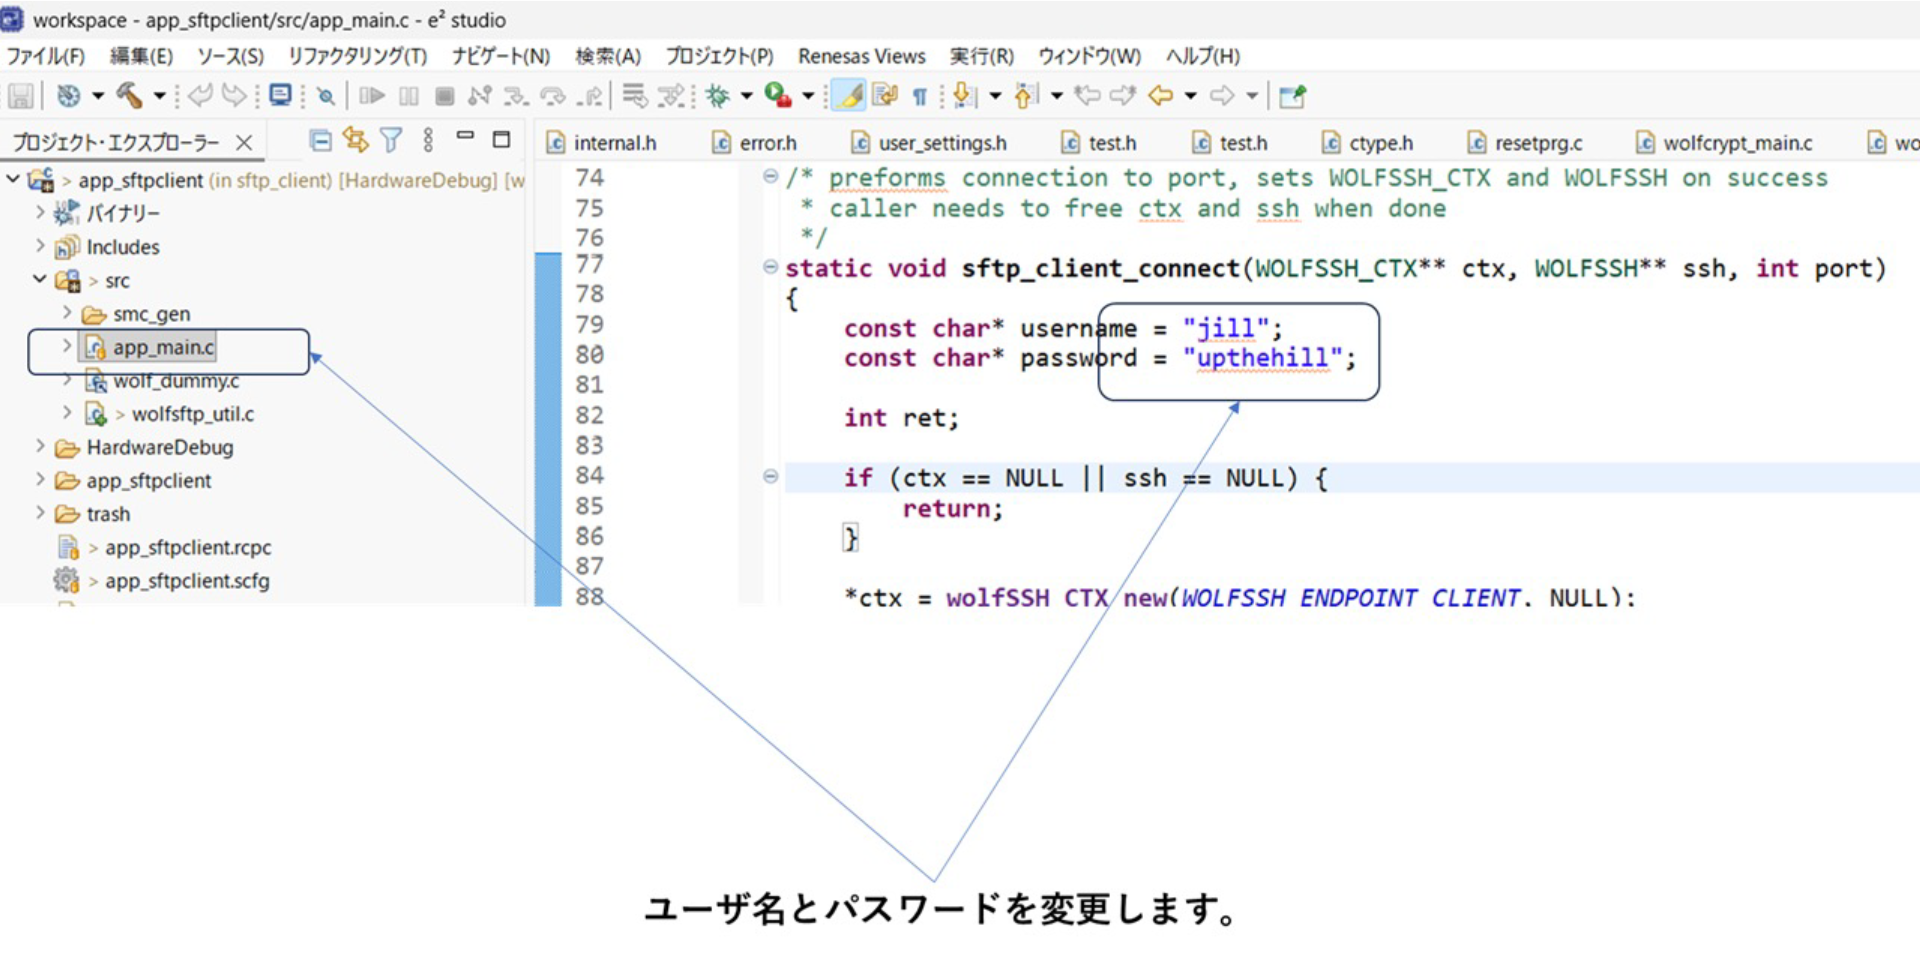Click the Save floppy disk icon

click(20, 96)
